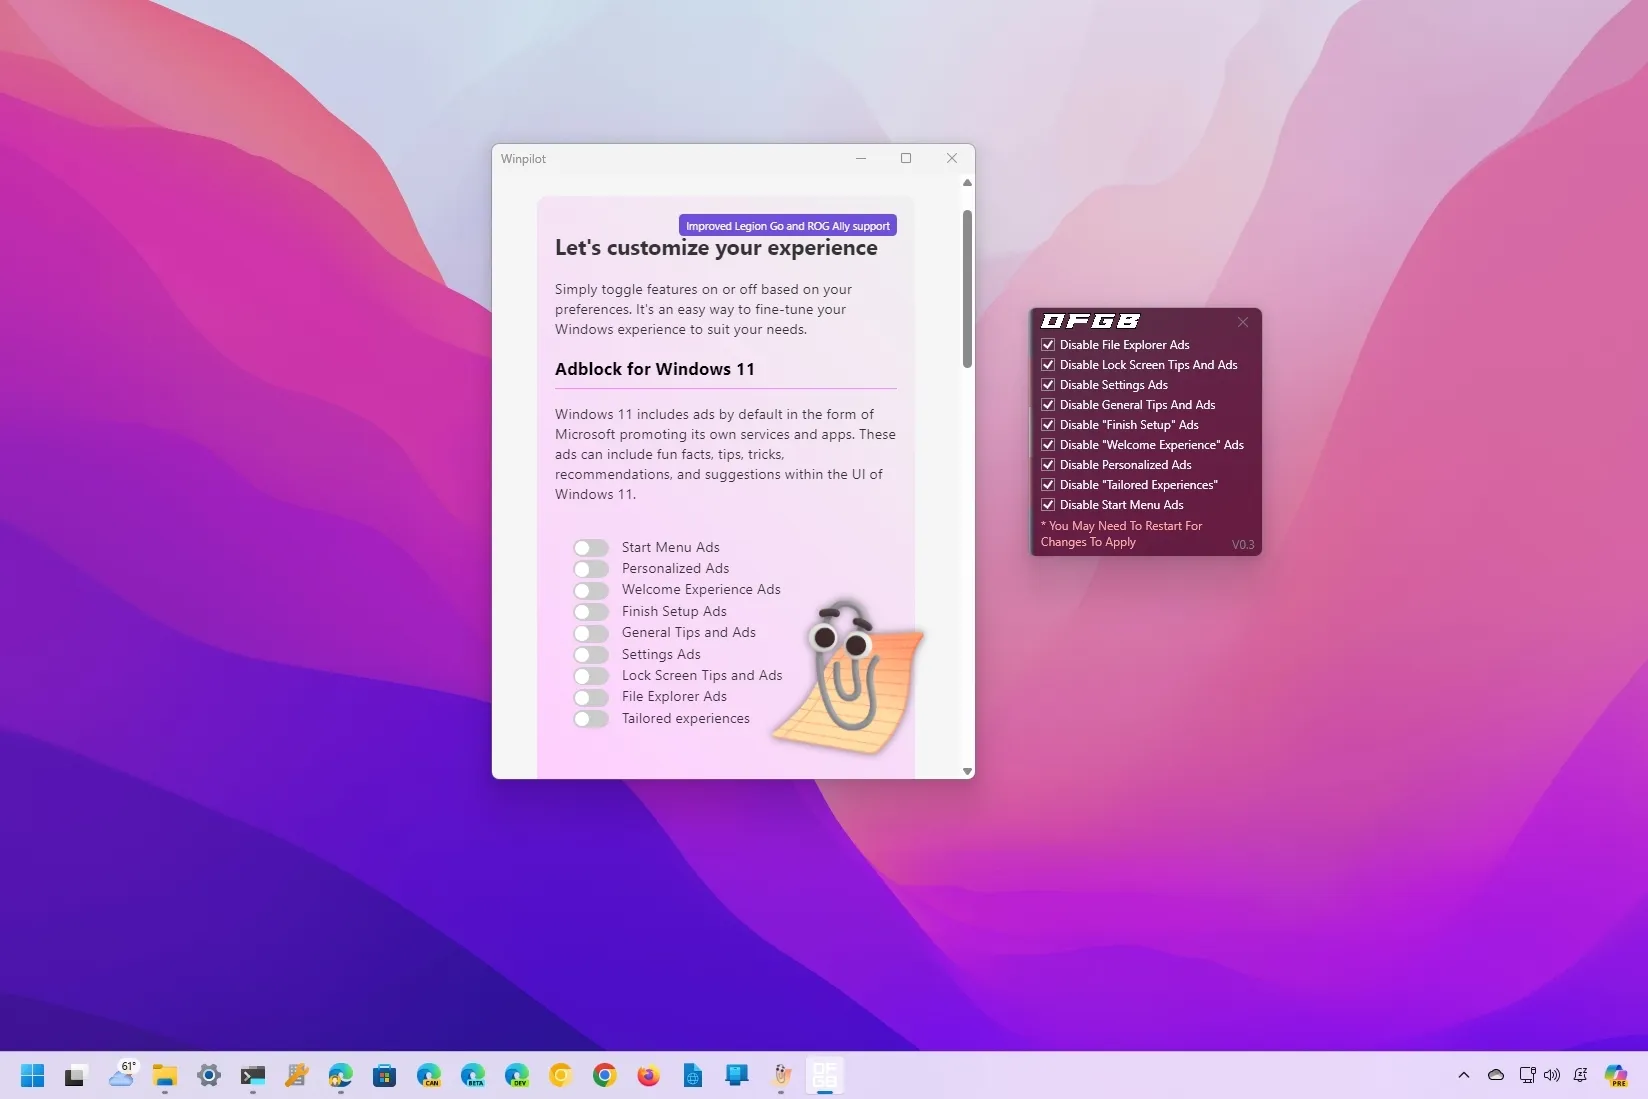Click the OFGB logo

pyautogui.click(x=1090, y=321)
